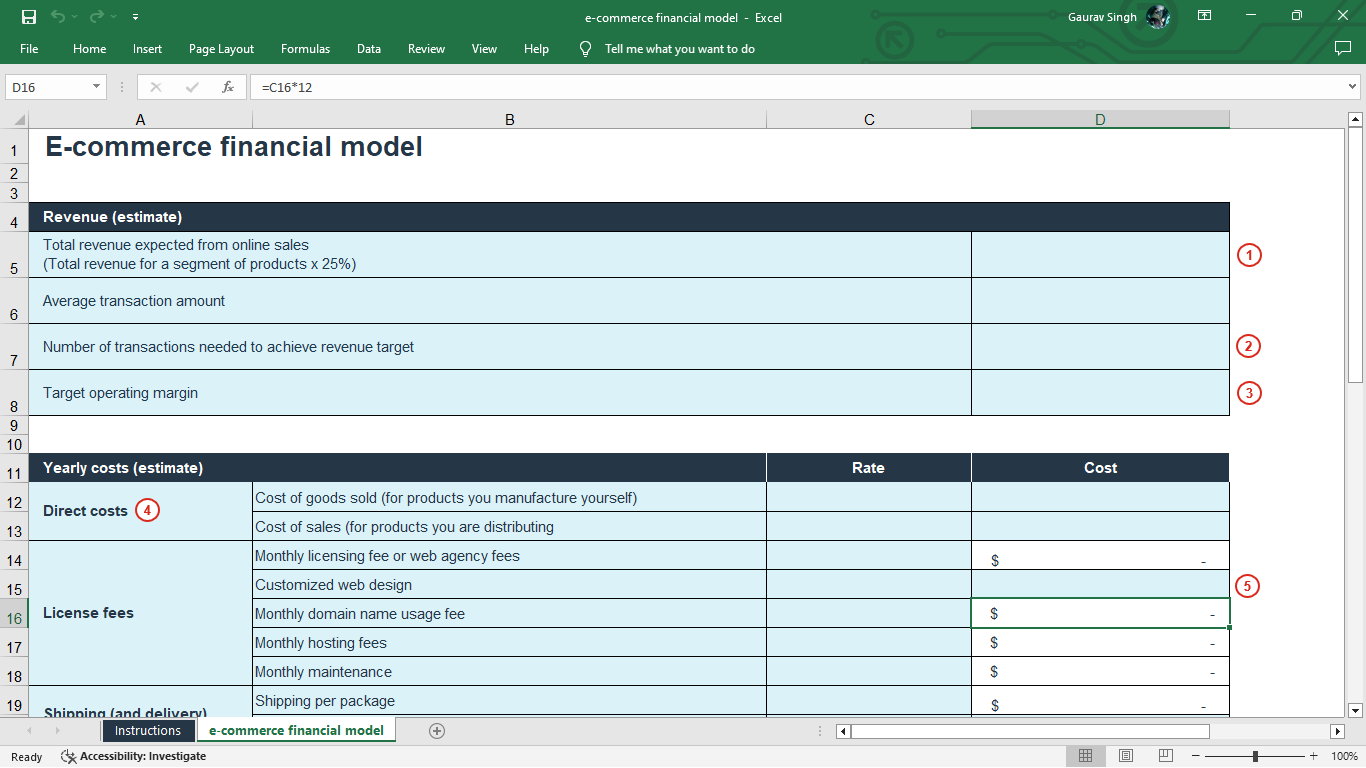This screenshot has height=768, width=1366.
Task: Click the zoom slider handle
Action: click(x=1255, y=756)
